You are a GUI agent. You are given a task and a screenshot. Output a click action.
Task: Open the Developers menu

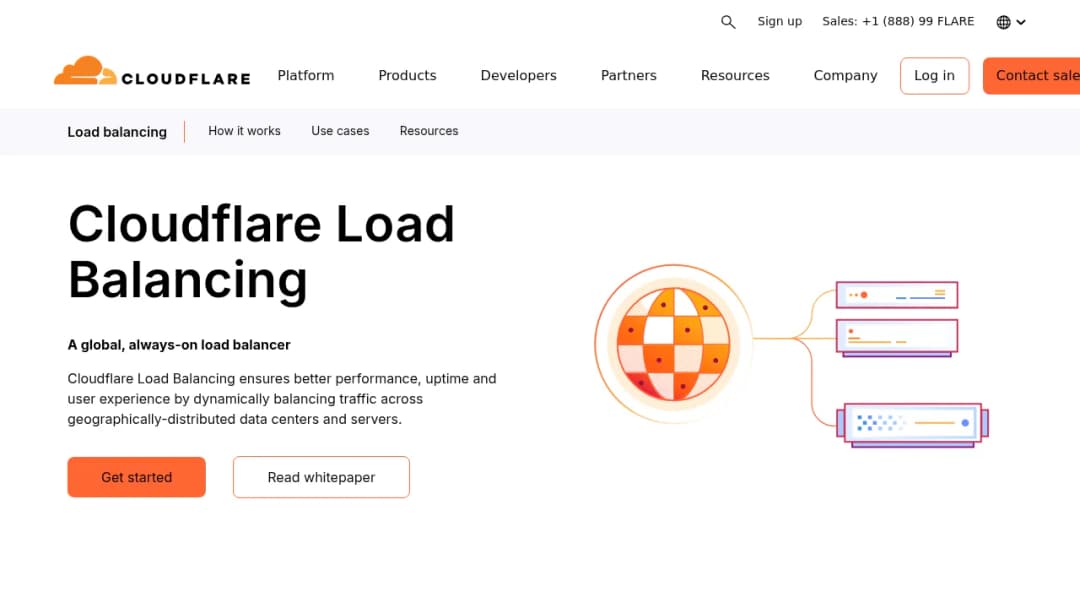(x=519, y=75)
